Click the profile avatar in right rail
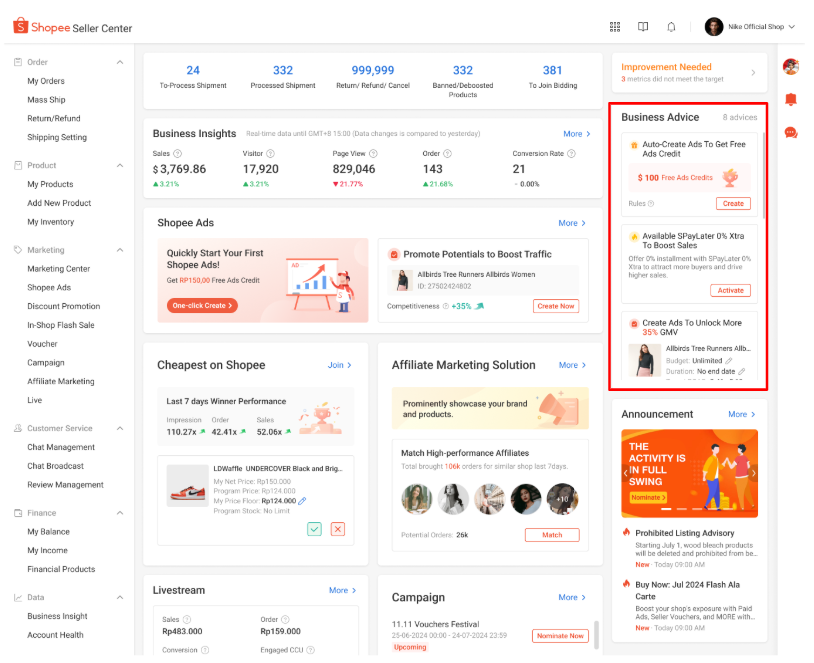814x663 pixels. [791, 66]
